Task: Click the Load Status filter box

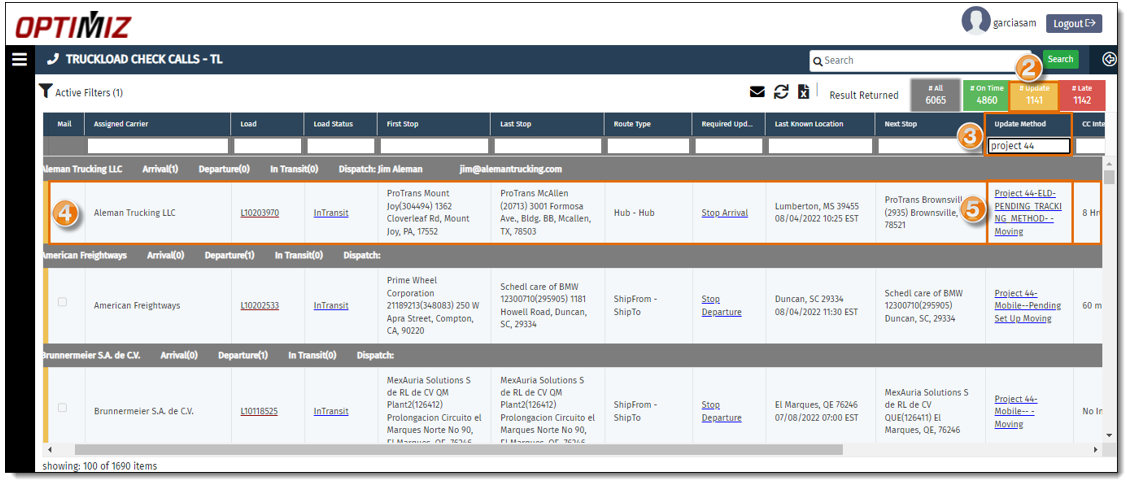Action: (x=341, y=146)
